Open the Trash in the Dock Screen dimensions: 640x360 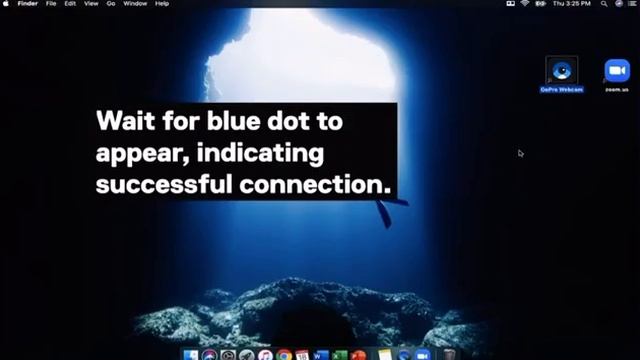449,355
